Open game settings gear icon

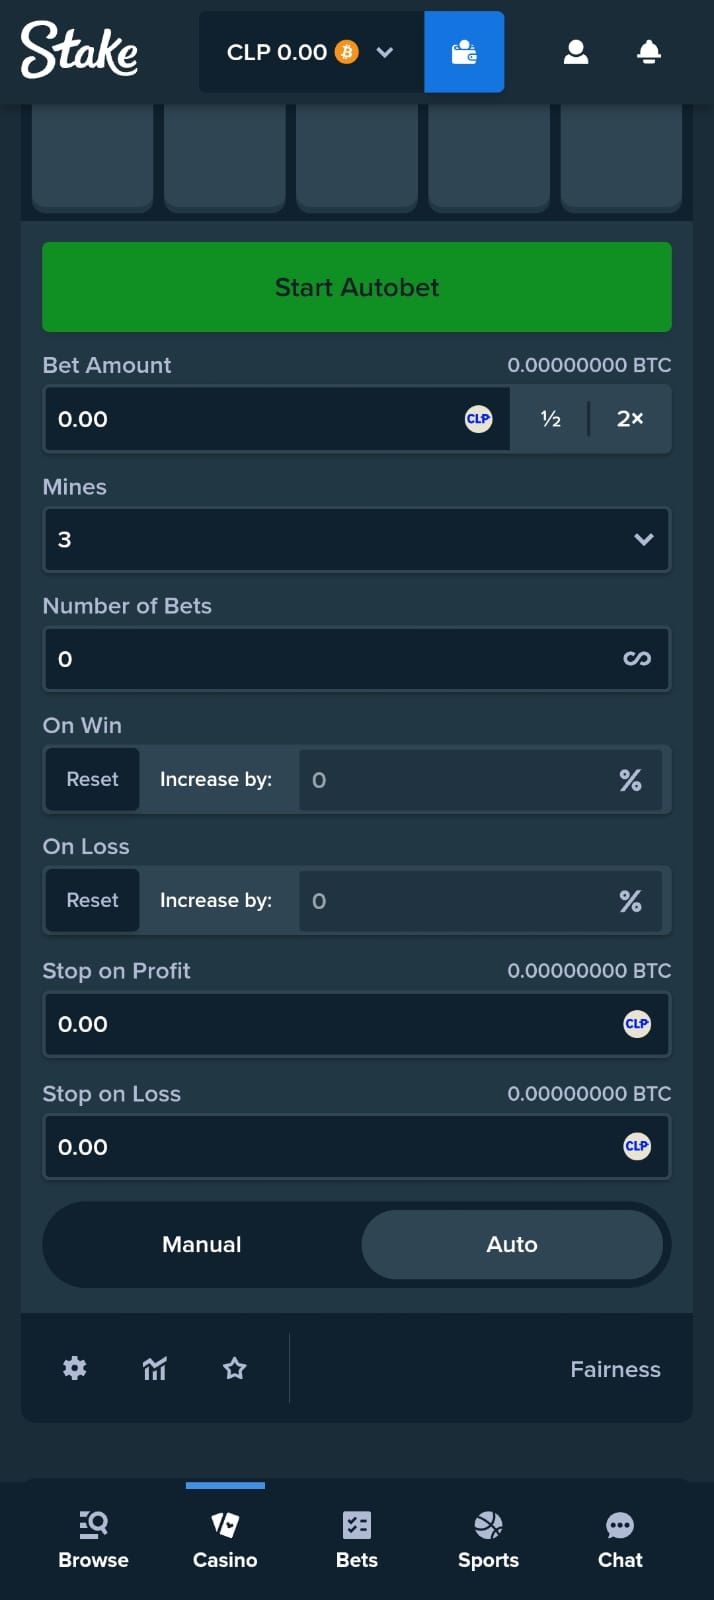click(75, 1368)
